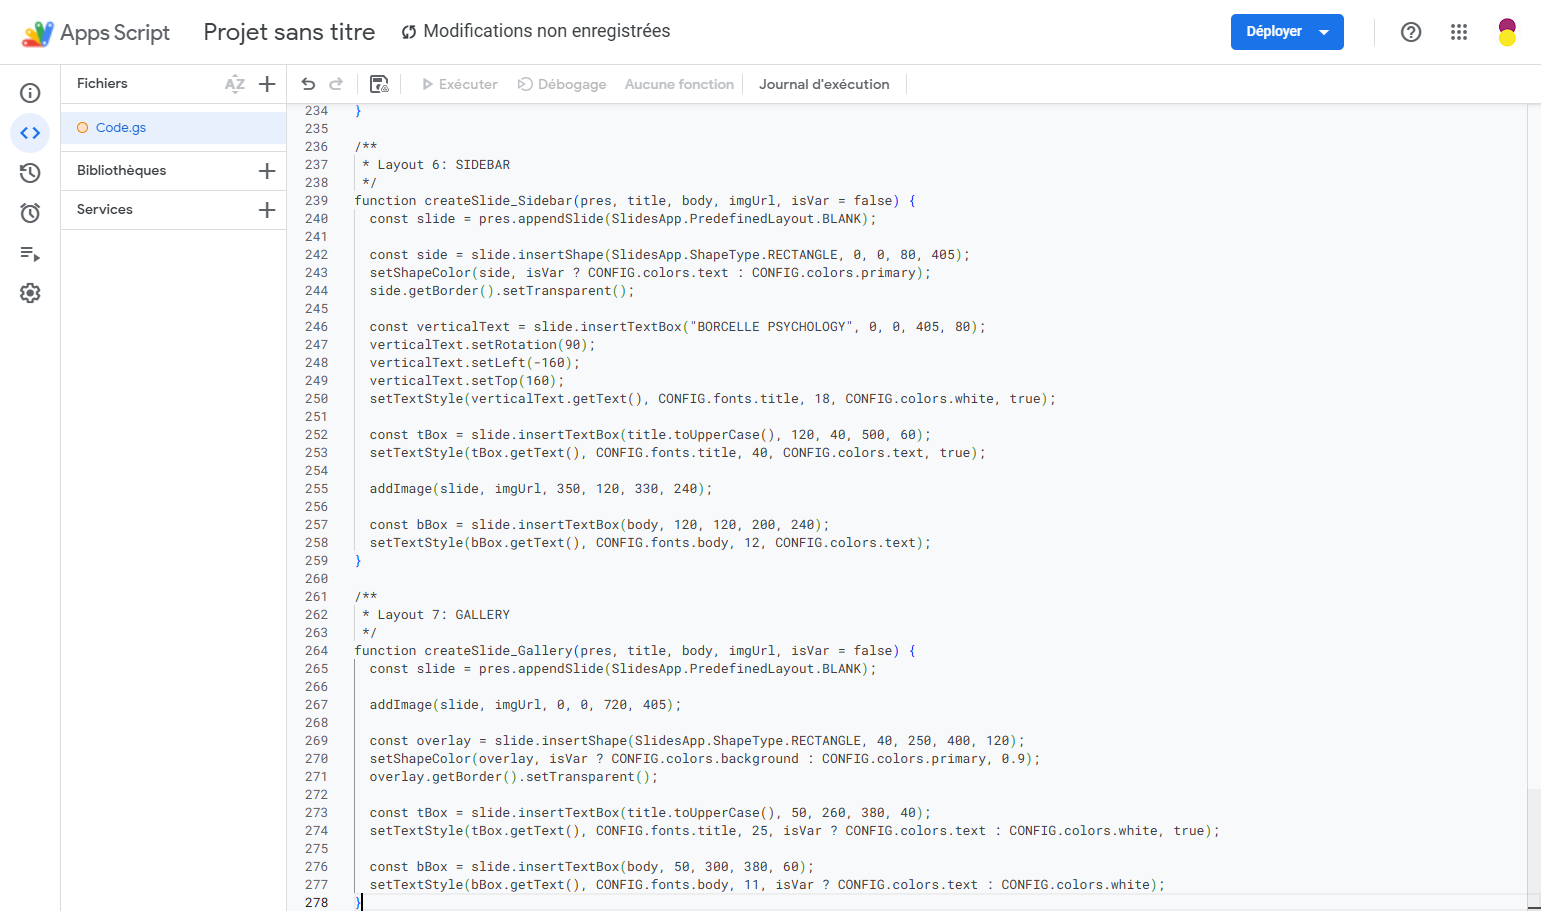The image size is (1541, 911).
Task: Click the "Layout 6: SIDEBAR" comment
Action: [x=443, y=165]
